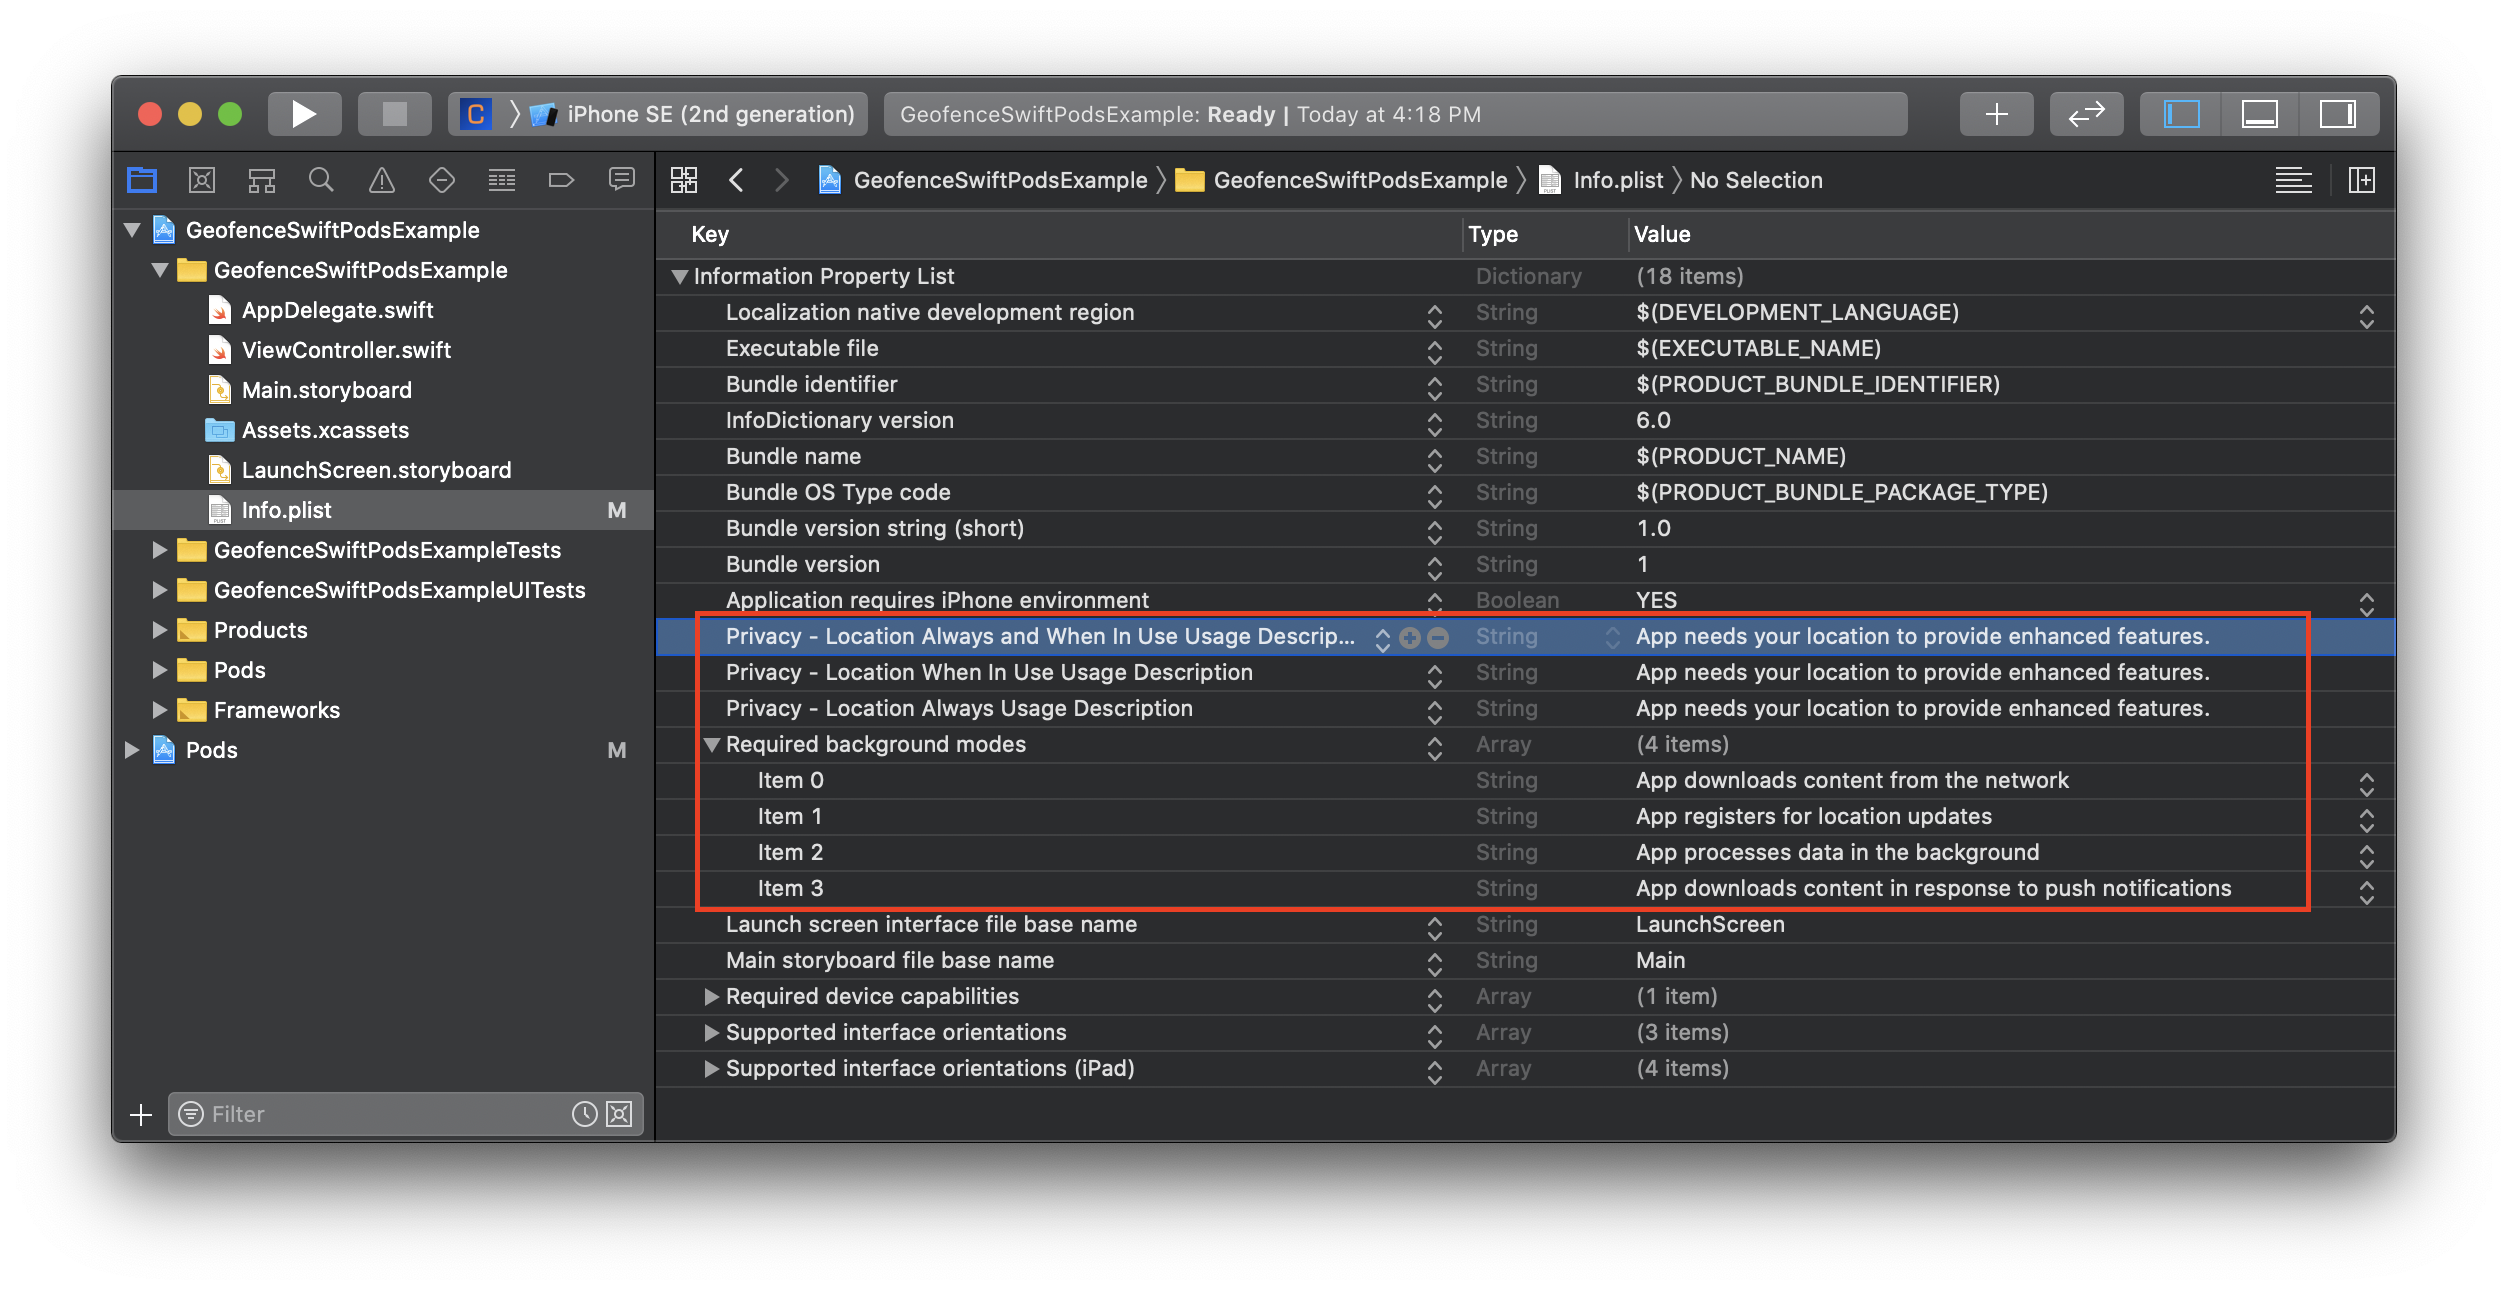
Task: Open the Issue navigator warning icon
Action: click(382, 180)
